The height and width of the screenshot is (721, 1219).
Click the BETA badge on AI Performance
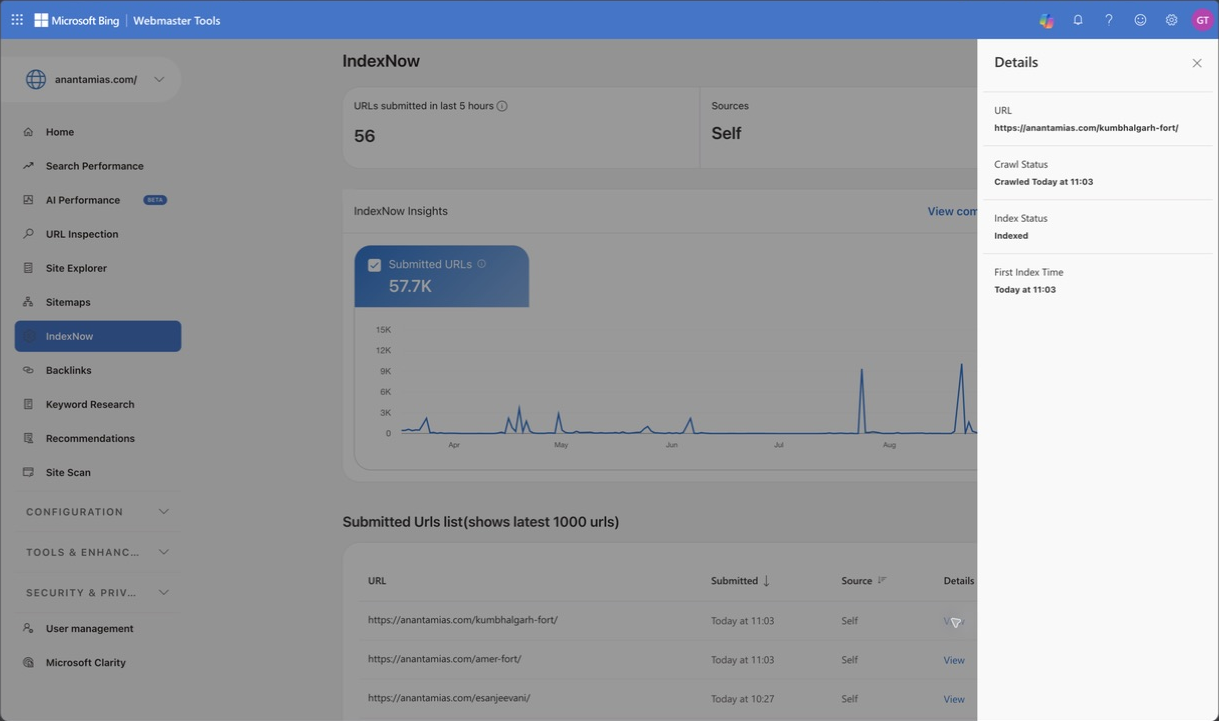[x=155, y=200]
